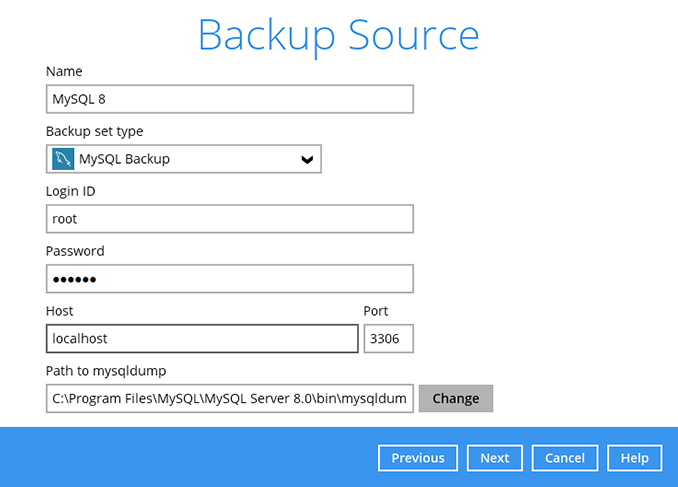This screenshot has width=678, height=487.
Task: Click Change button next to mysqldump path
Action: pos(456,398)
